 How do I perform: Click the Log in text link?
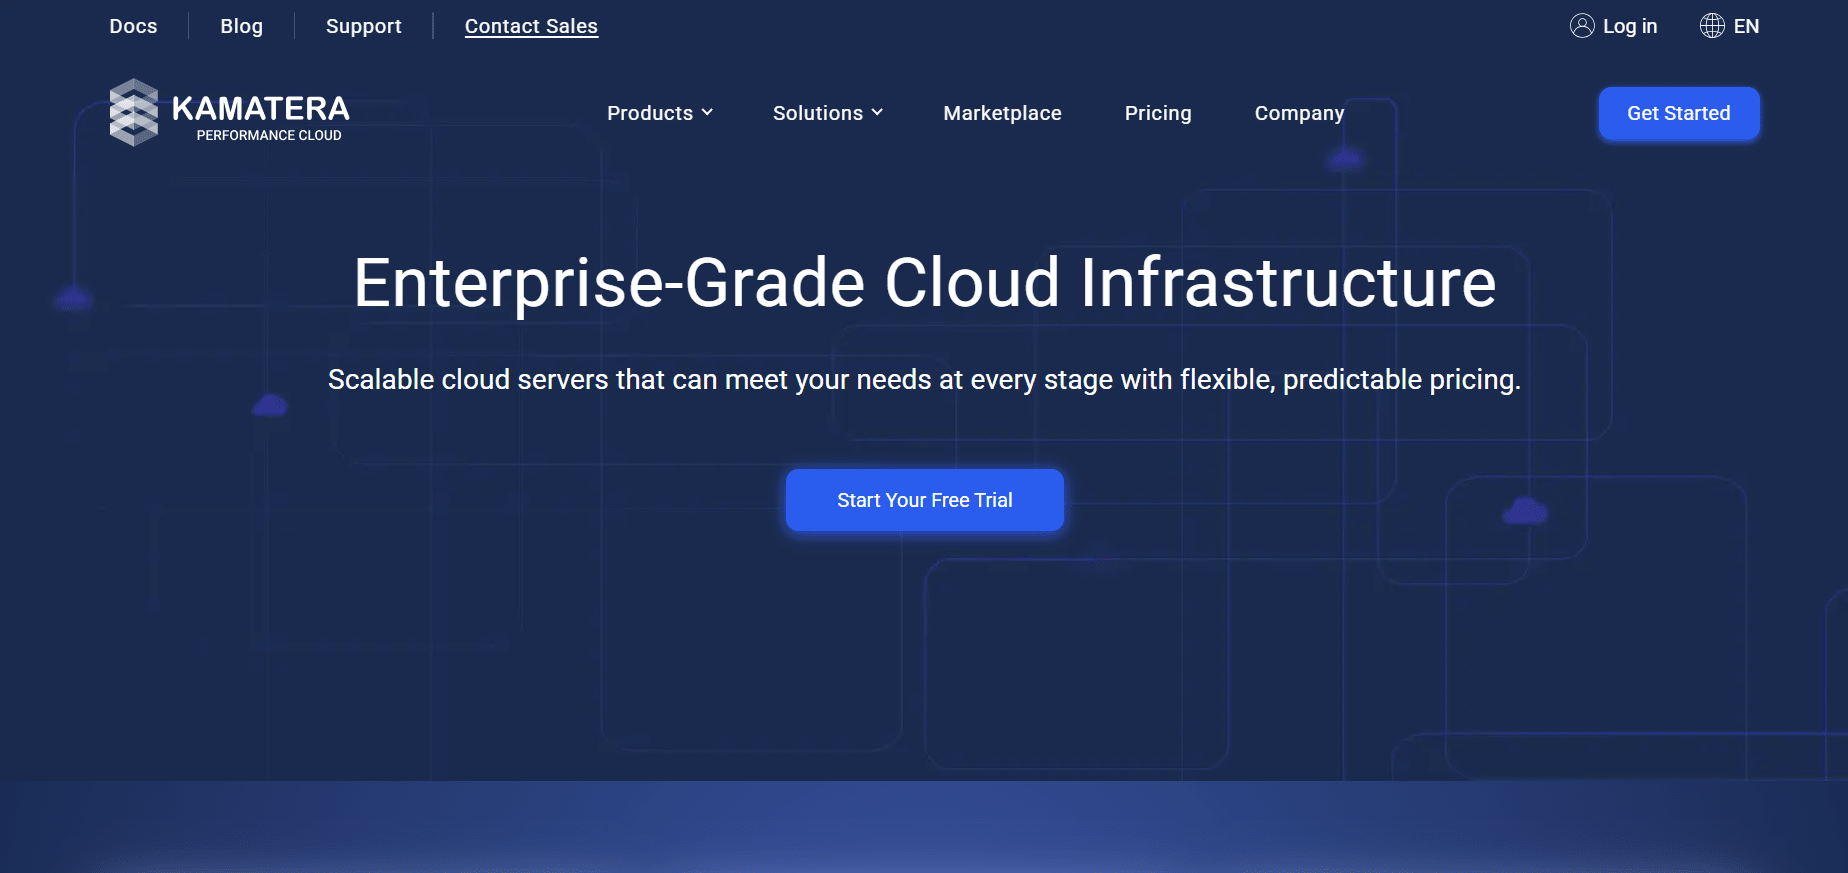pyautogui.click(x=1629, y=27)
